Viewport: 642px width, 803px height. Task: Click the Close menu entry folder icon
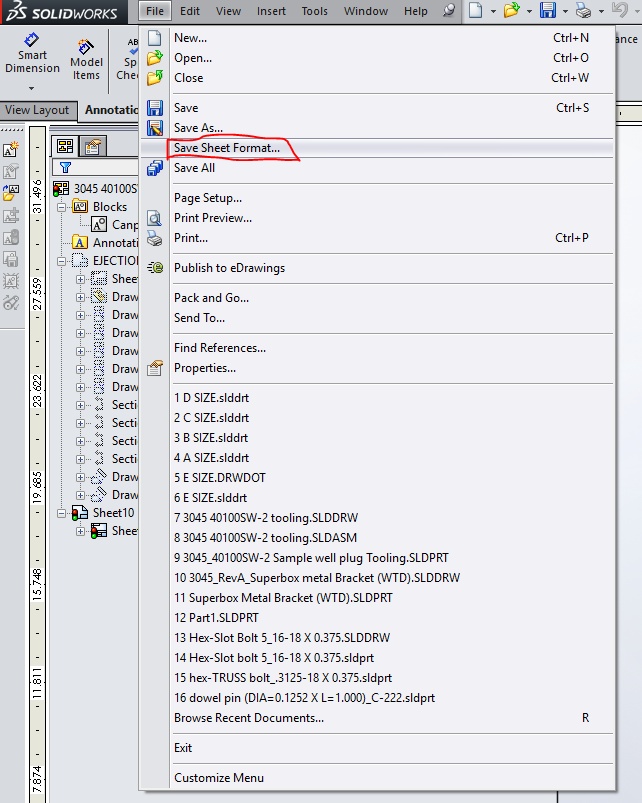(x=155, y=78)
